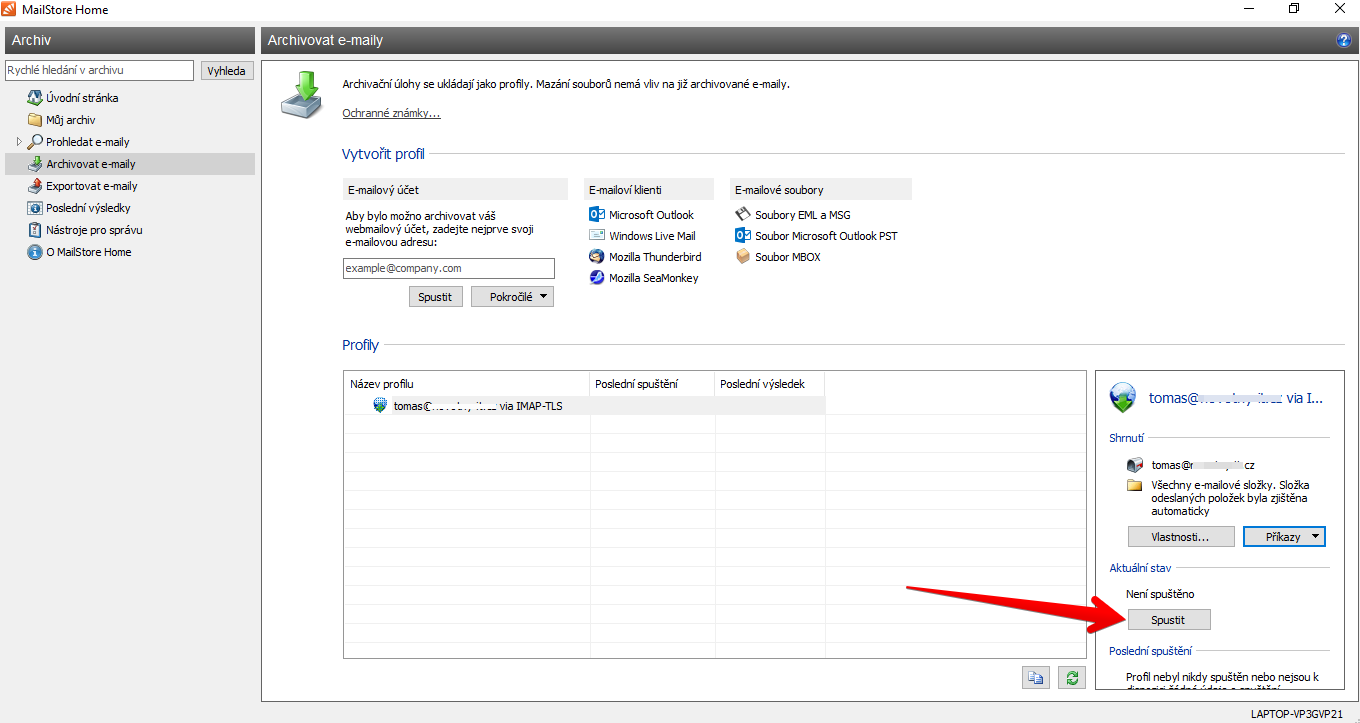This screenshot has width=1360, height=723.
Task: Click the Soubor MBOX box icon
Action: (x=743, y=257)
